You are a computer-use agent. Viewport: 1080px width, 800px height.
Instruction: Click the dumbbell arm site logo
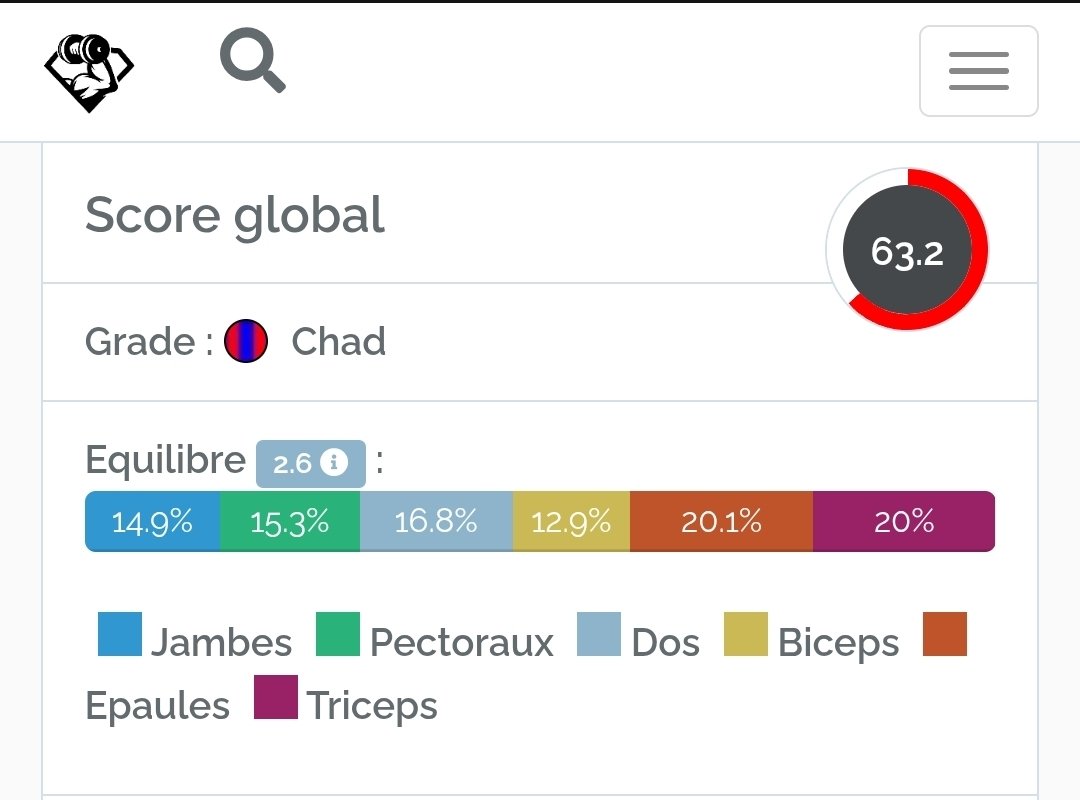[x=89, y=71]
